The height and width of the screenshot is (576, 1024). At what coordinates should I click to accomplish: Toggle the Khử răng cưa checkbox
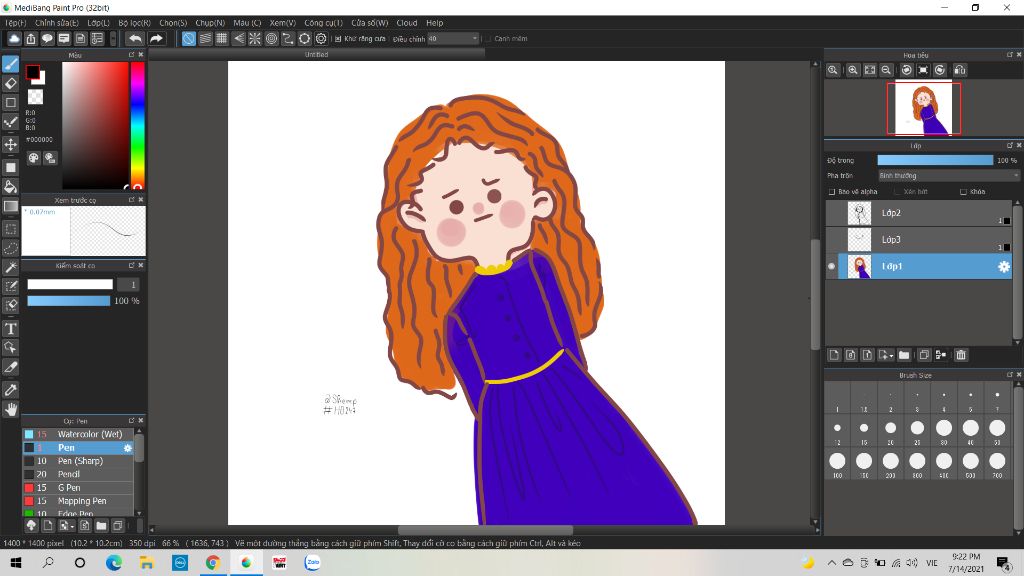pos(338,39)
